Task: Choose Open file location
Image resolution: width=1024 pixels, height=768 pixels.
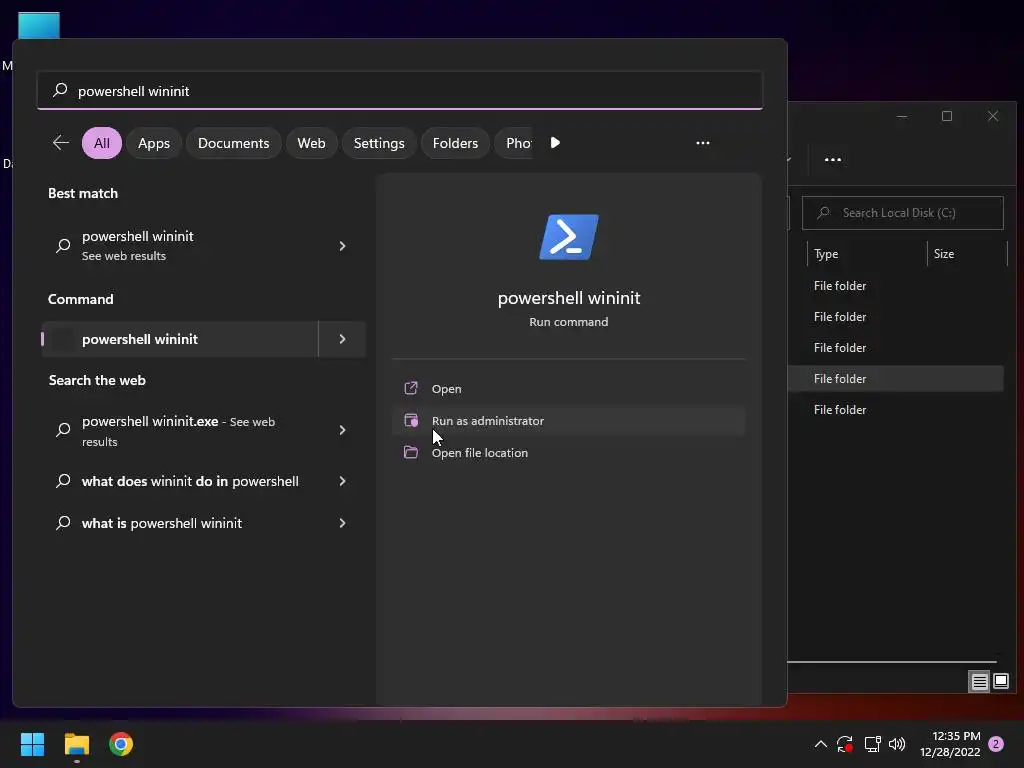Action: 569,453
